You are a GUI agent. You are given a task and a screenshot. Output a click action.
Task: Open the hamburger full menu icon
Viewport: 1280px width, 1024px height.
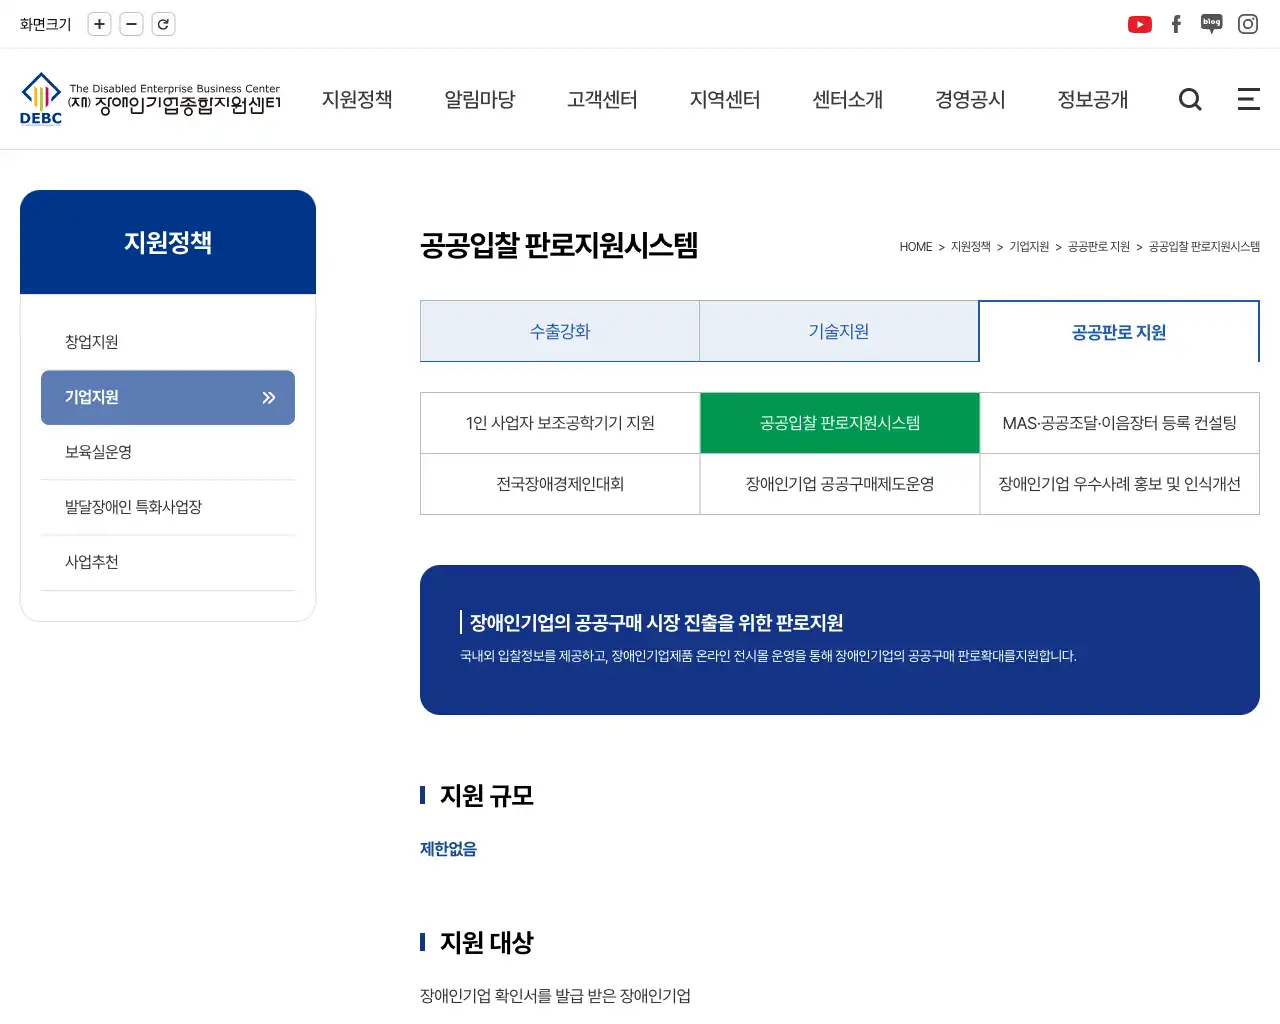coord(1248,99)
